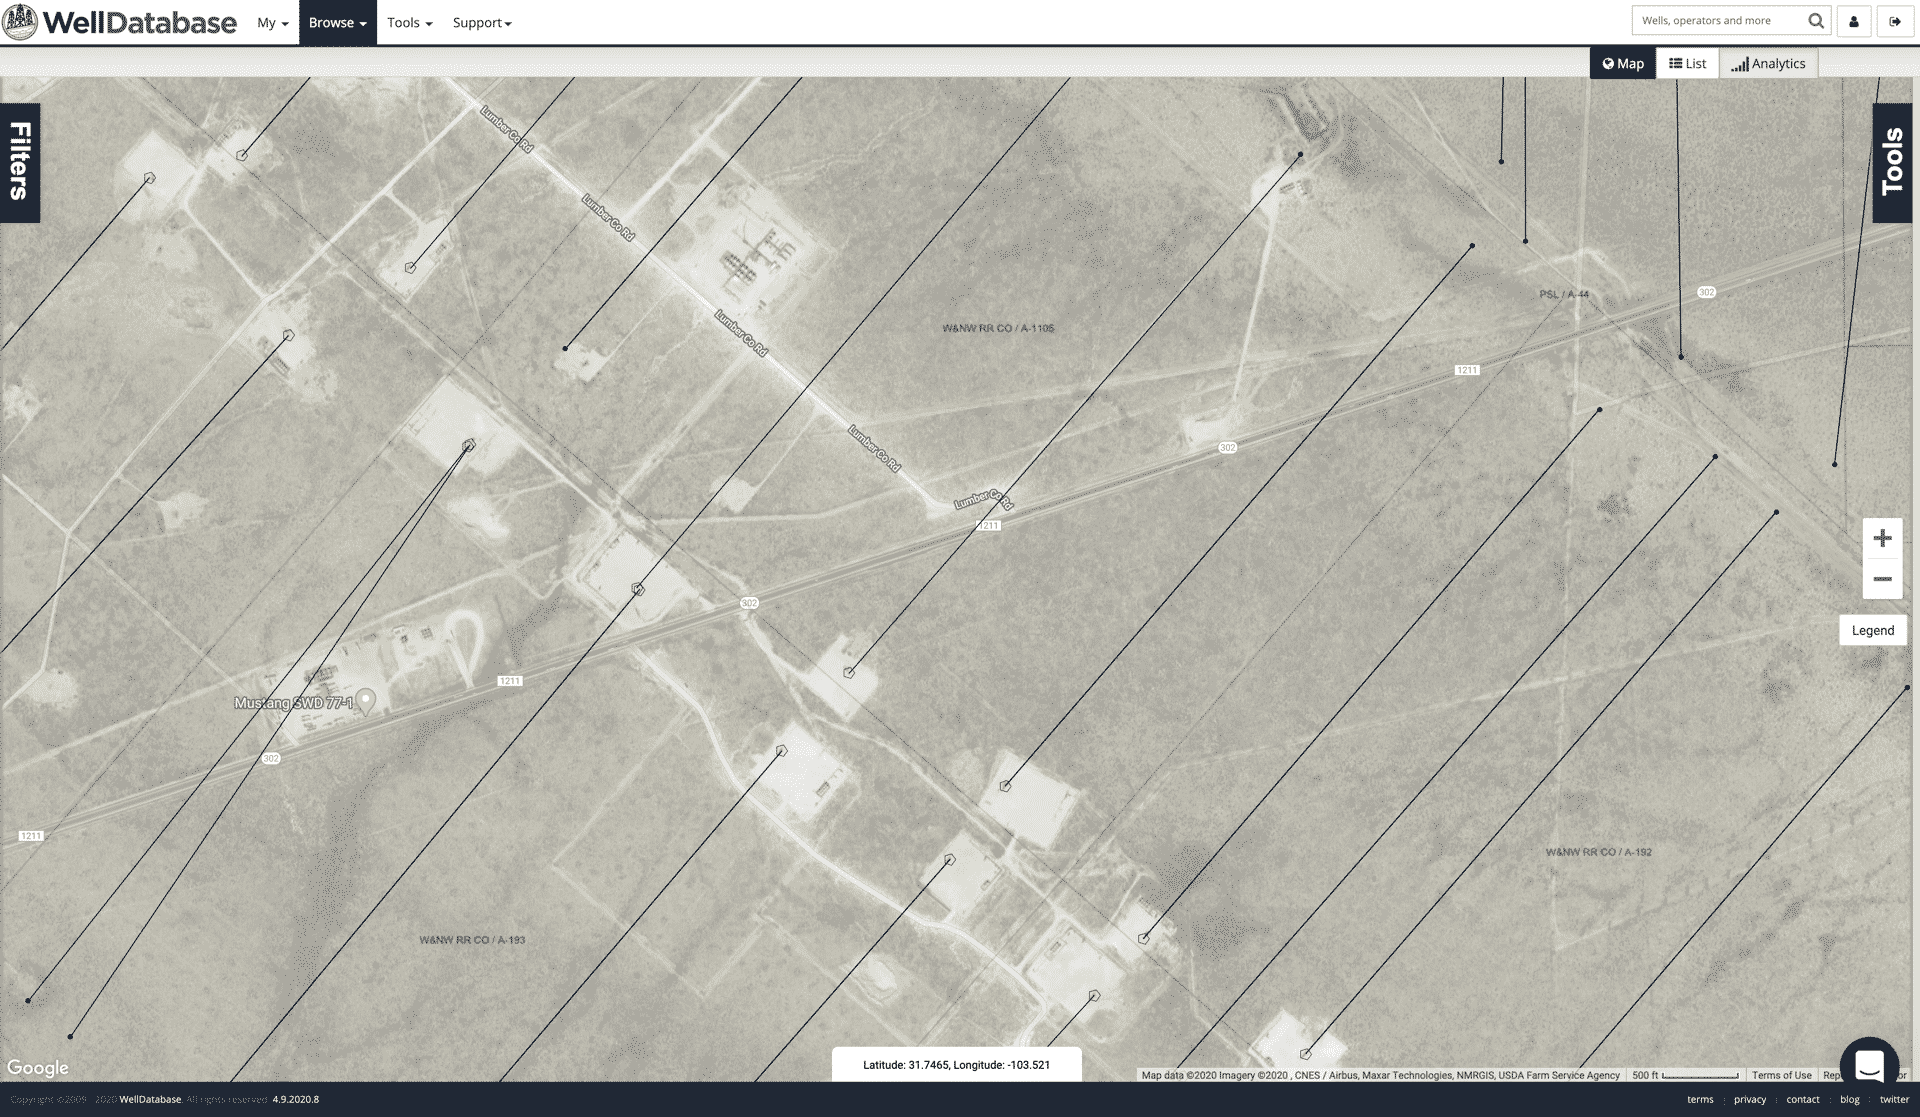Image resolution: width=1920 pixels, height=1117 pixels.
Task: Open the blog footer link
Action: click(x=1850, y=1099)
